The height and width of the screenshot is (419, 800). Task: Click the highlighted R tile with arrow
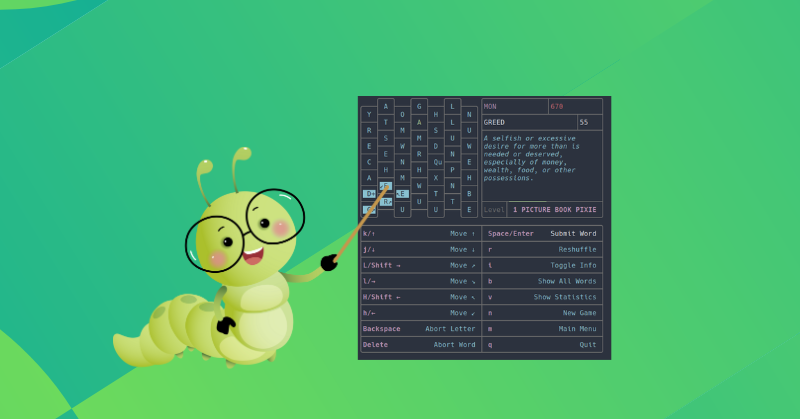386,202
